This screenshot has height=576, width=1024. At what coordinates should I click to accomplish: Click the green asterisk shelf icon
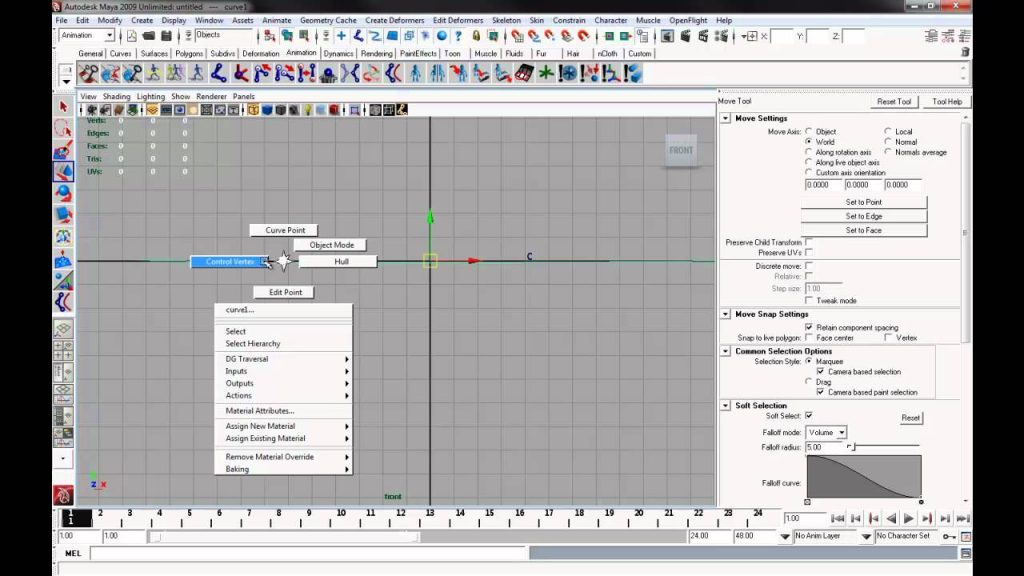[546, 74]
